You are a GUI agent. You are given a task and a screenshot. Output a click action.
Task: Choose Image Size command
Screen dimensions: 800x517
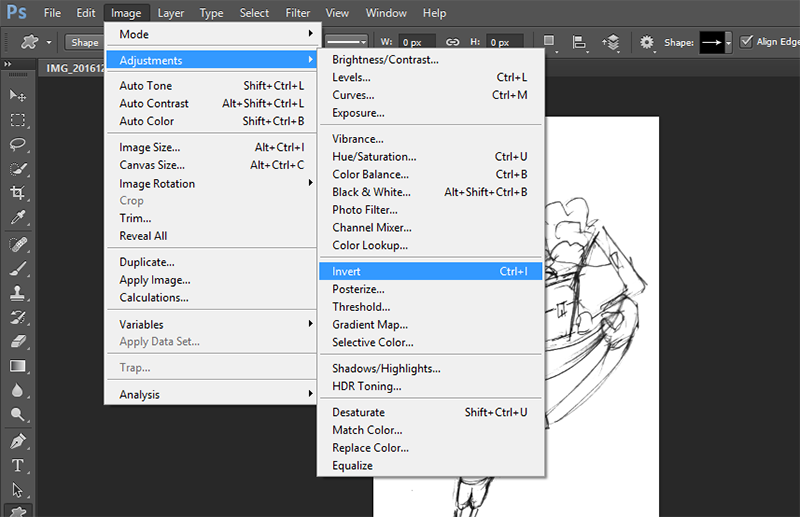(x=214, y=147)
